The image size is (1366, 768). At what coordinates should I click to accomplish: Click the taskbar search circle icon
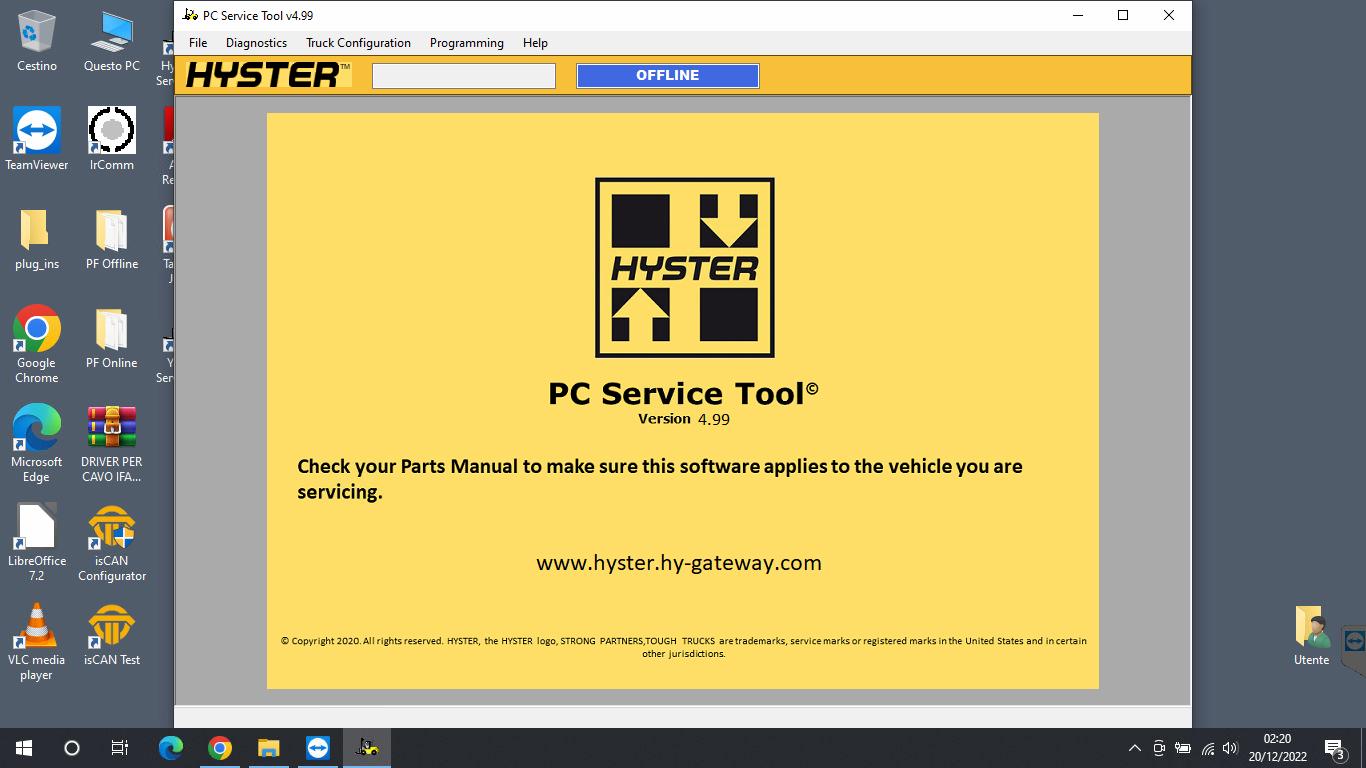(x=72, y=748)
